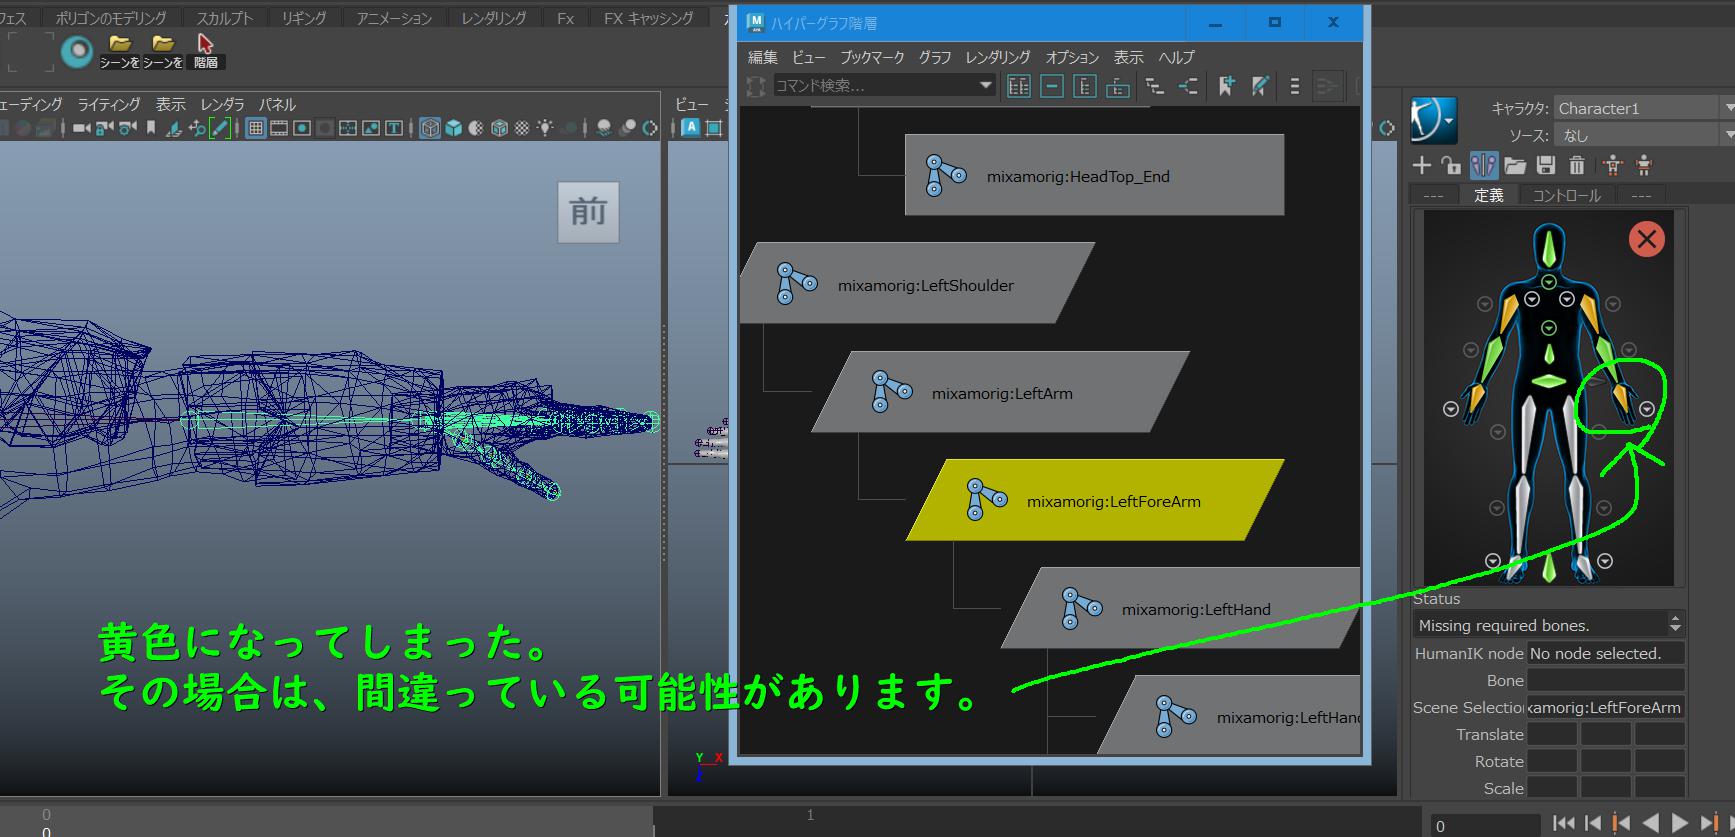The width and height of the screenshot is (1735, 837).
Task: Select the FX キャッシング shelf tab
Action: click(649, 18)
